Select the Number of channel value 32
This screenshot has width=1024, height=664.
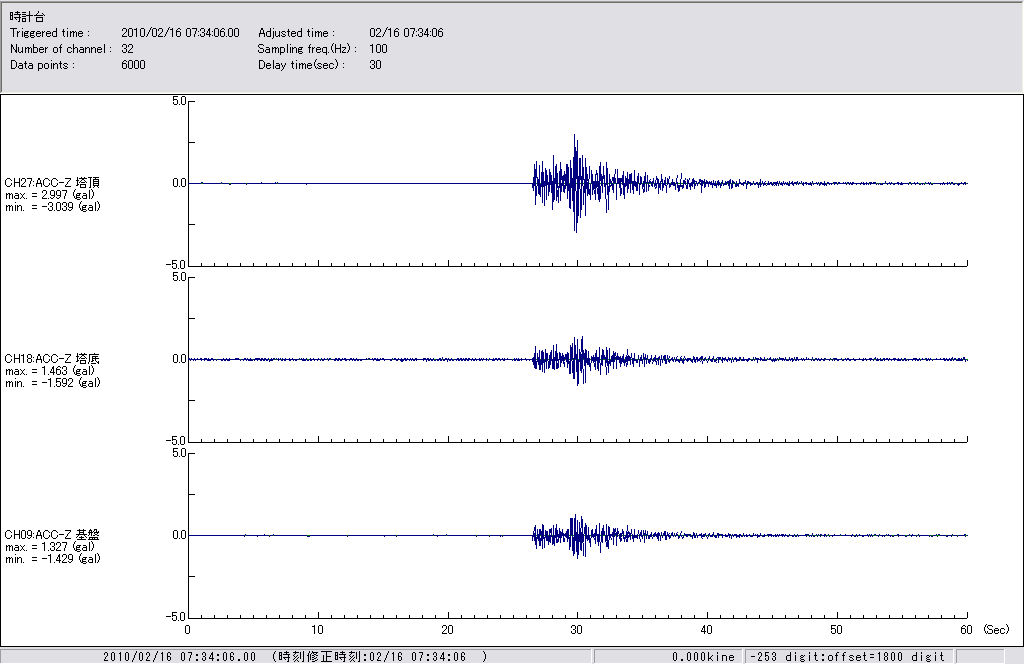coord(127,49)
